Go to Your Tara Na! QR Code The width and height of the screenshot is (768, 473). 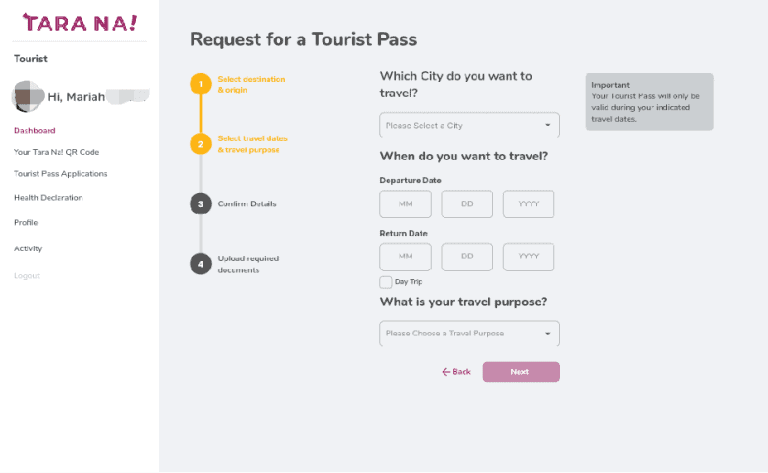[56, 152]
